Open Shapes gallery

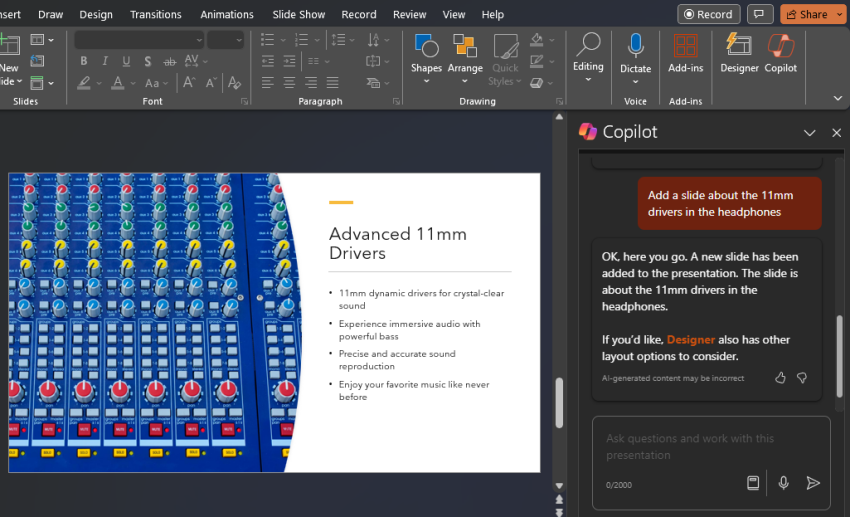(x=426, y=59)
